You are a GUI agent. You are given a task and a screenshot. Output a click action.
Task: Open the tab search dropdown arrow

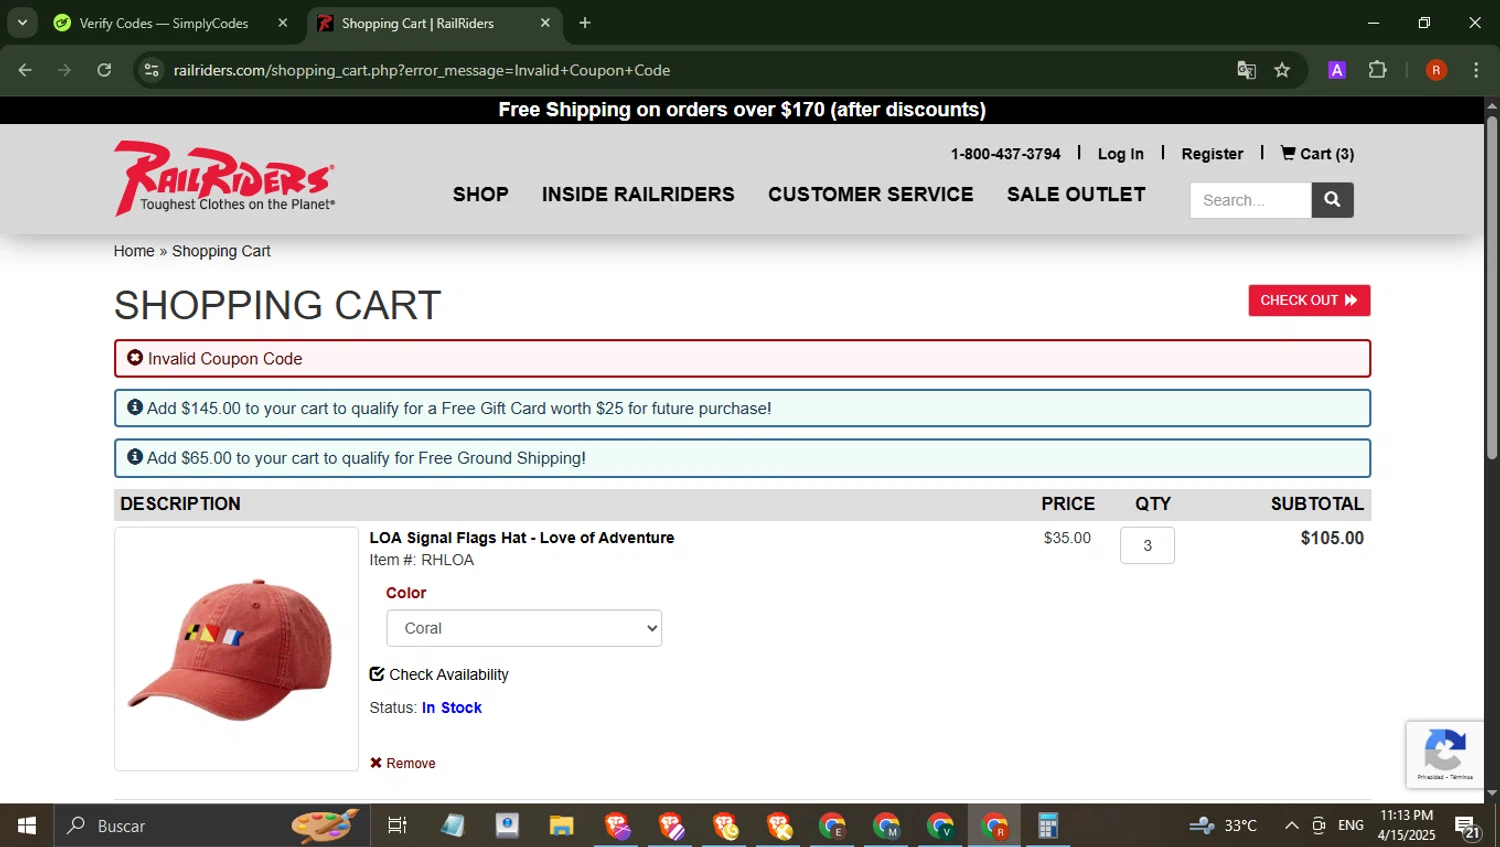click(22, 23)
